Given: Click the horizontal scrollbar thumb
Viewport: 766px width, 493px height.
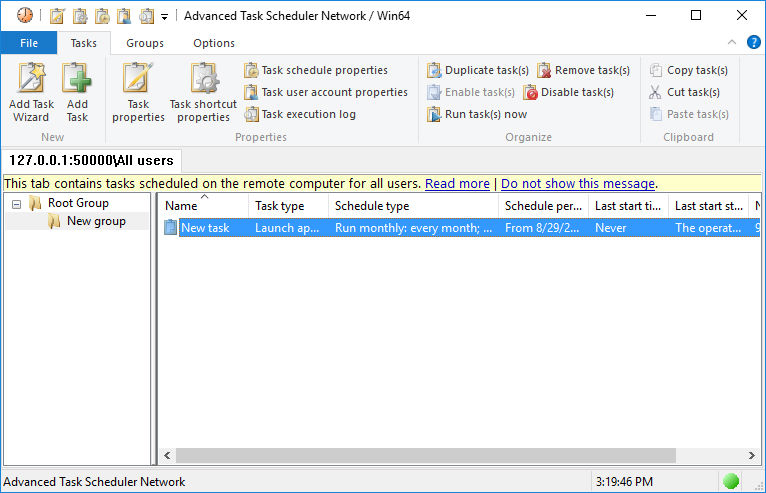Looking at the screenshot, I should 426,455.
